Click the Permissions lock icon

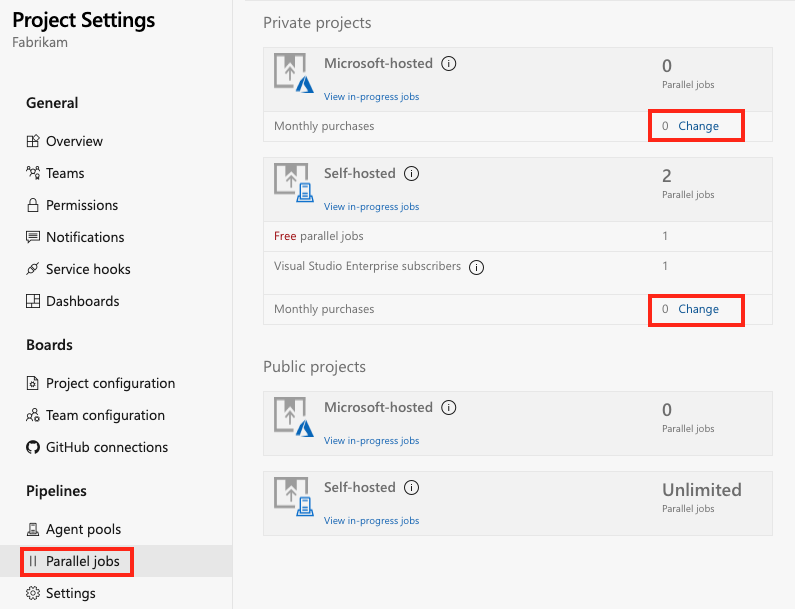pyautogui.click(x=33, y=205)
